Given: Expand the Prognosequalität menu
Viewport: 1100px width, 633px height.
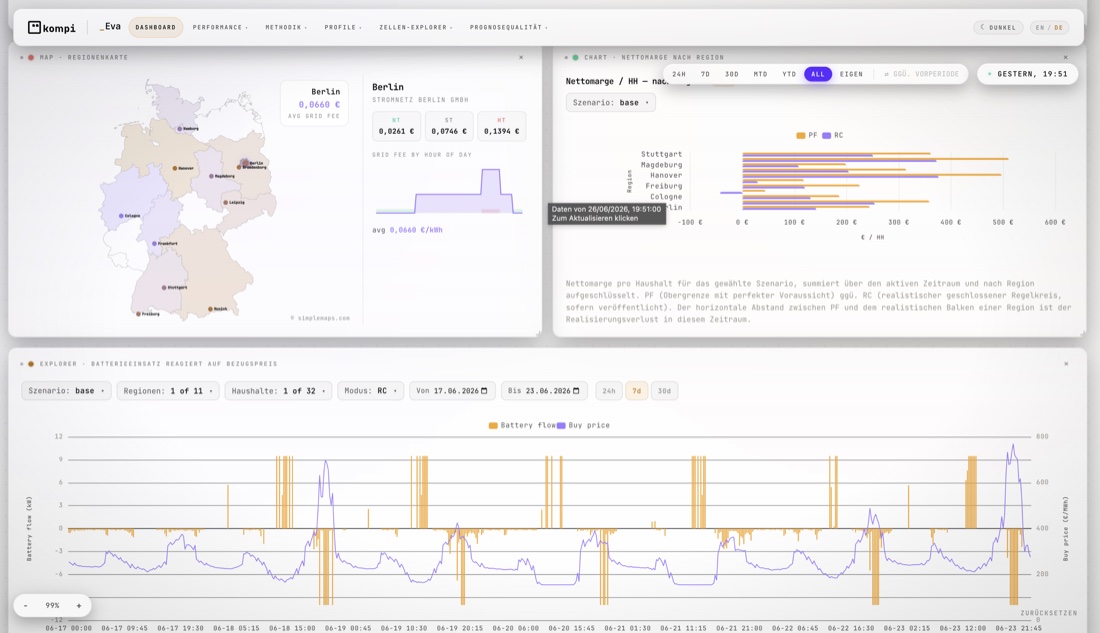Looking at the screenshot, I should pyautogui.click(x=509, y=27).
